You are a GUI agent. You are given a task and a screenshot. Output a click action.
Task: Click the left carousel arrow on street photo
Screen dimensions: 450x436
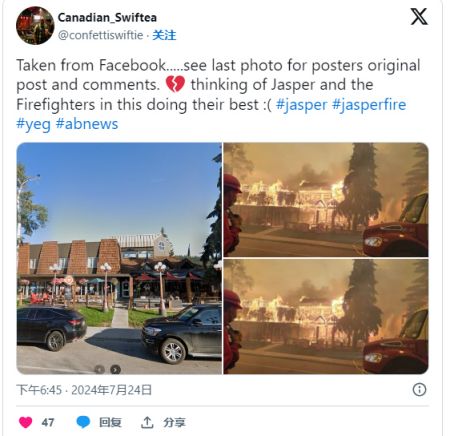pos(99,369)
